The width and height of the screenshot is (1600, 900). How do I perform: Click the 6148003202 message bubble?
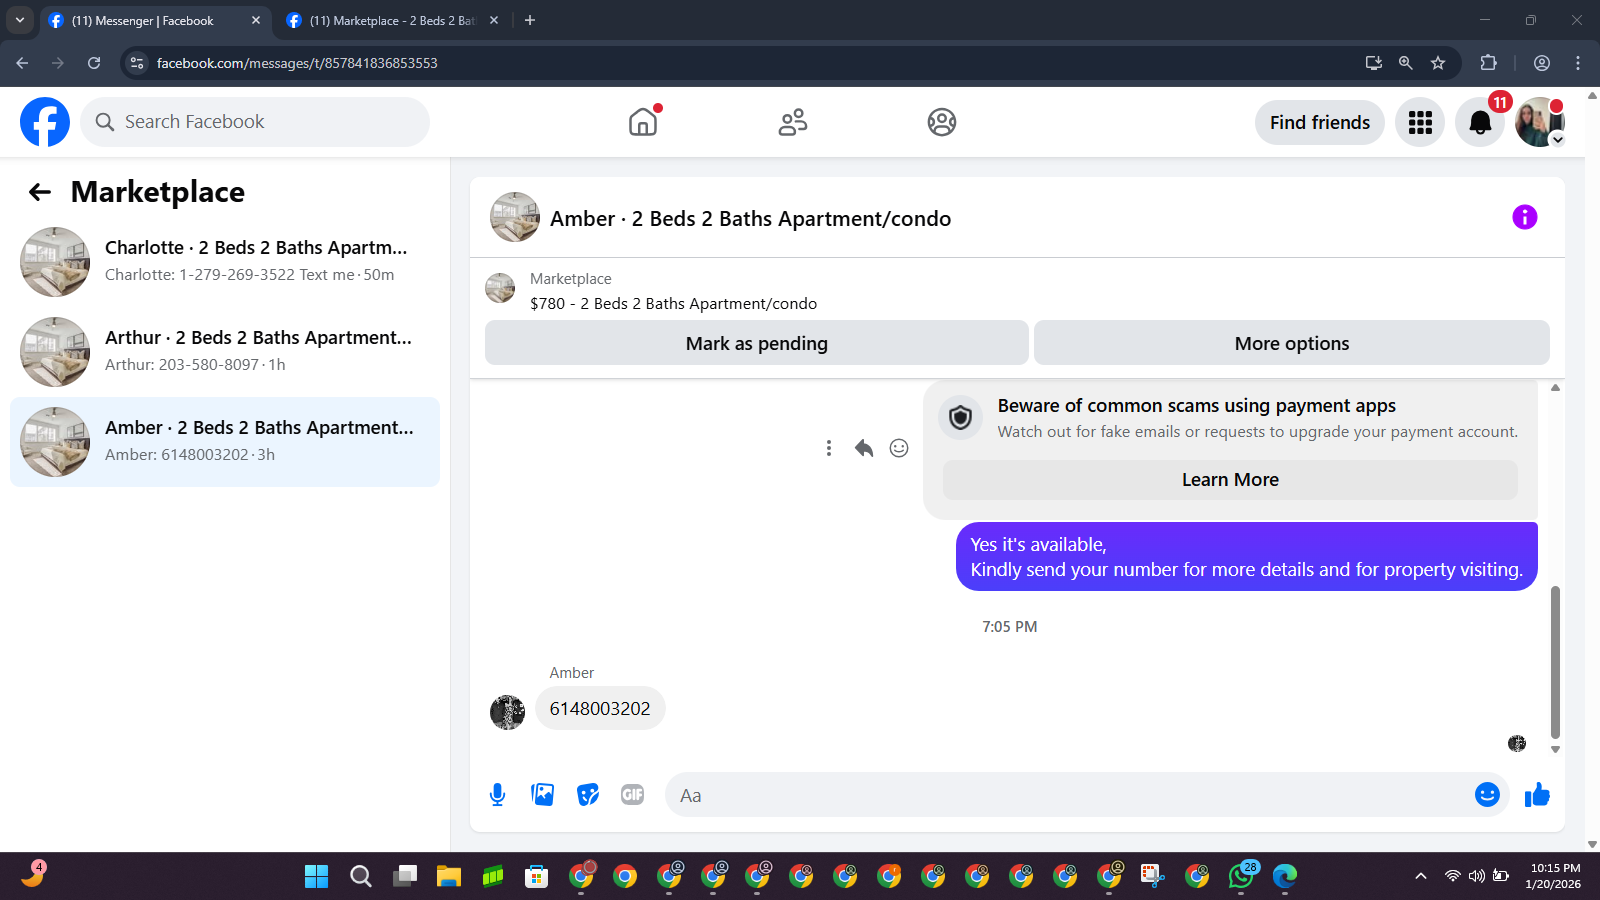[x=600, y=708]
